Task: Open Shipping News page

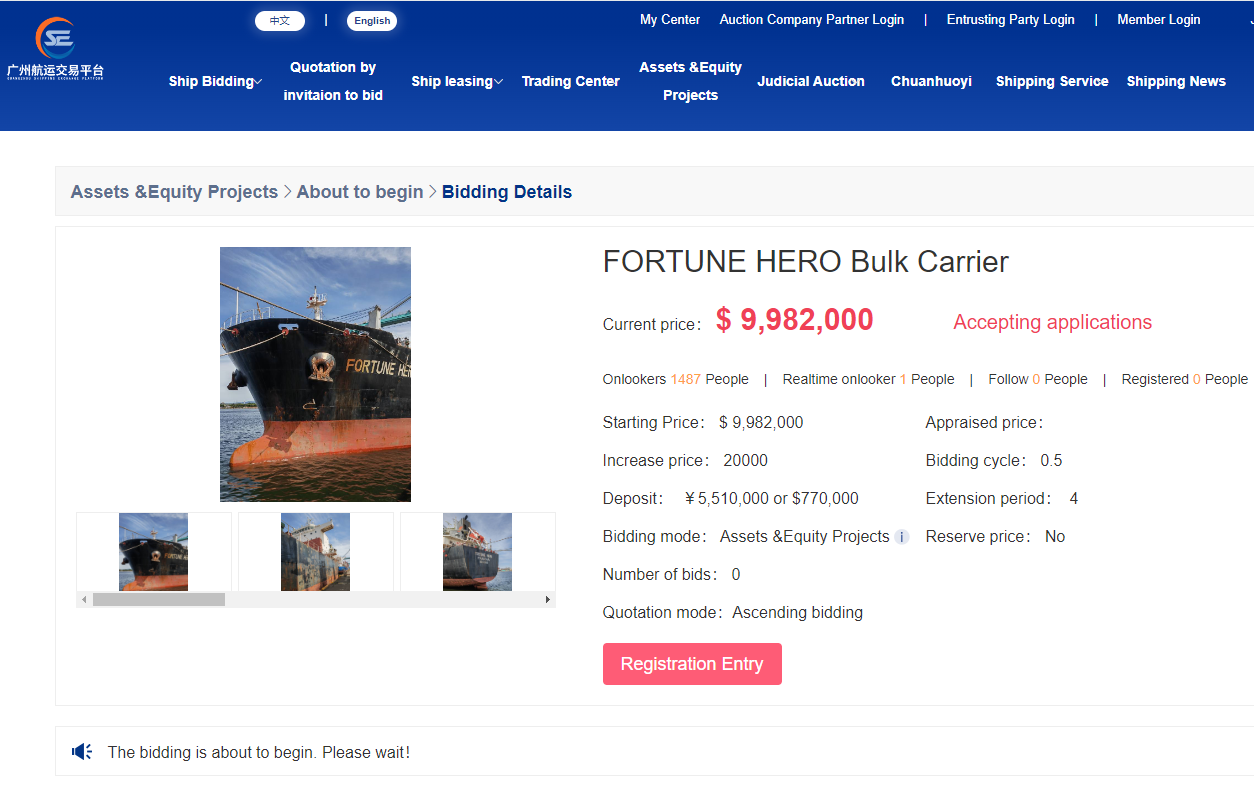Action: point(1176,81)
